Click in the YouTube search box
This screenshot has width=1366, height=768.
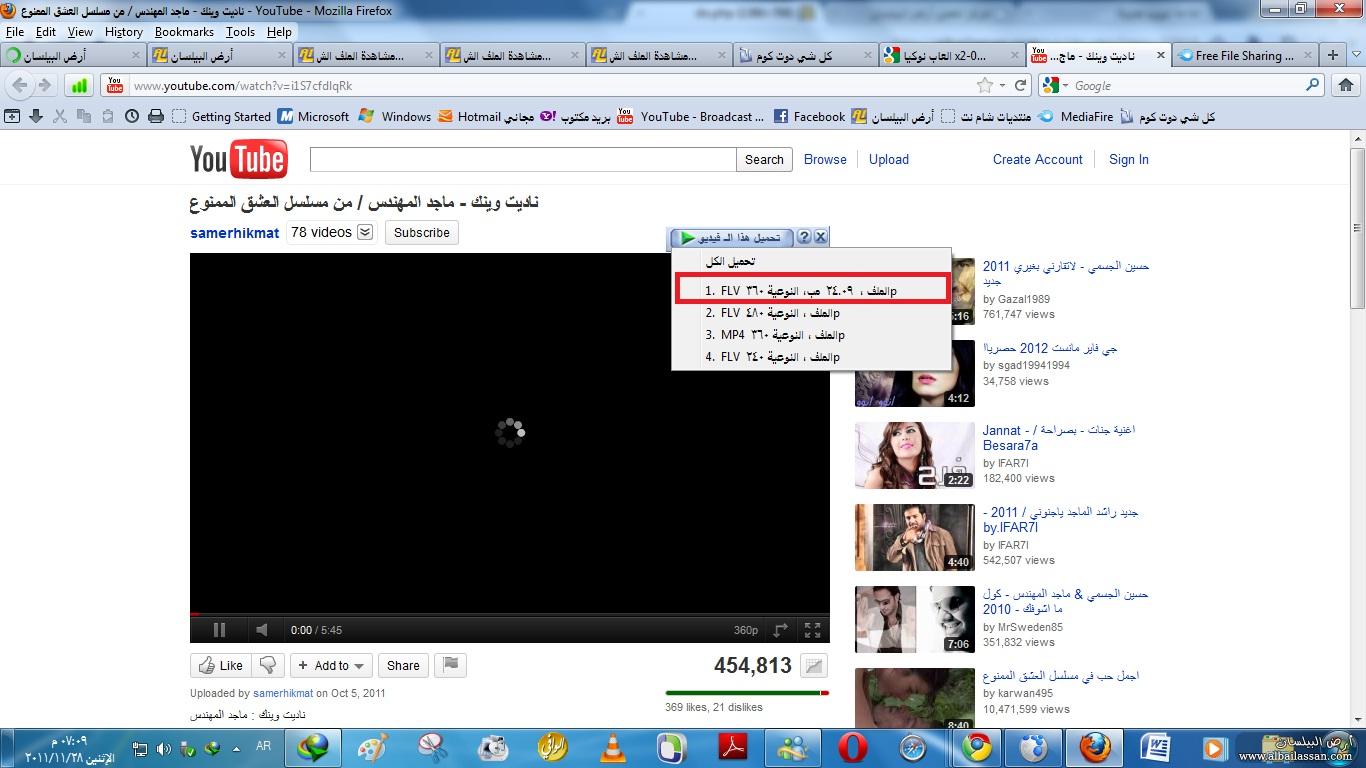click(522, 159)
